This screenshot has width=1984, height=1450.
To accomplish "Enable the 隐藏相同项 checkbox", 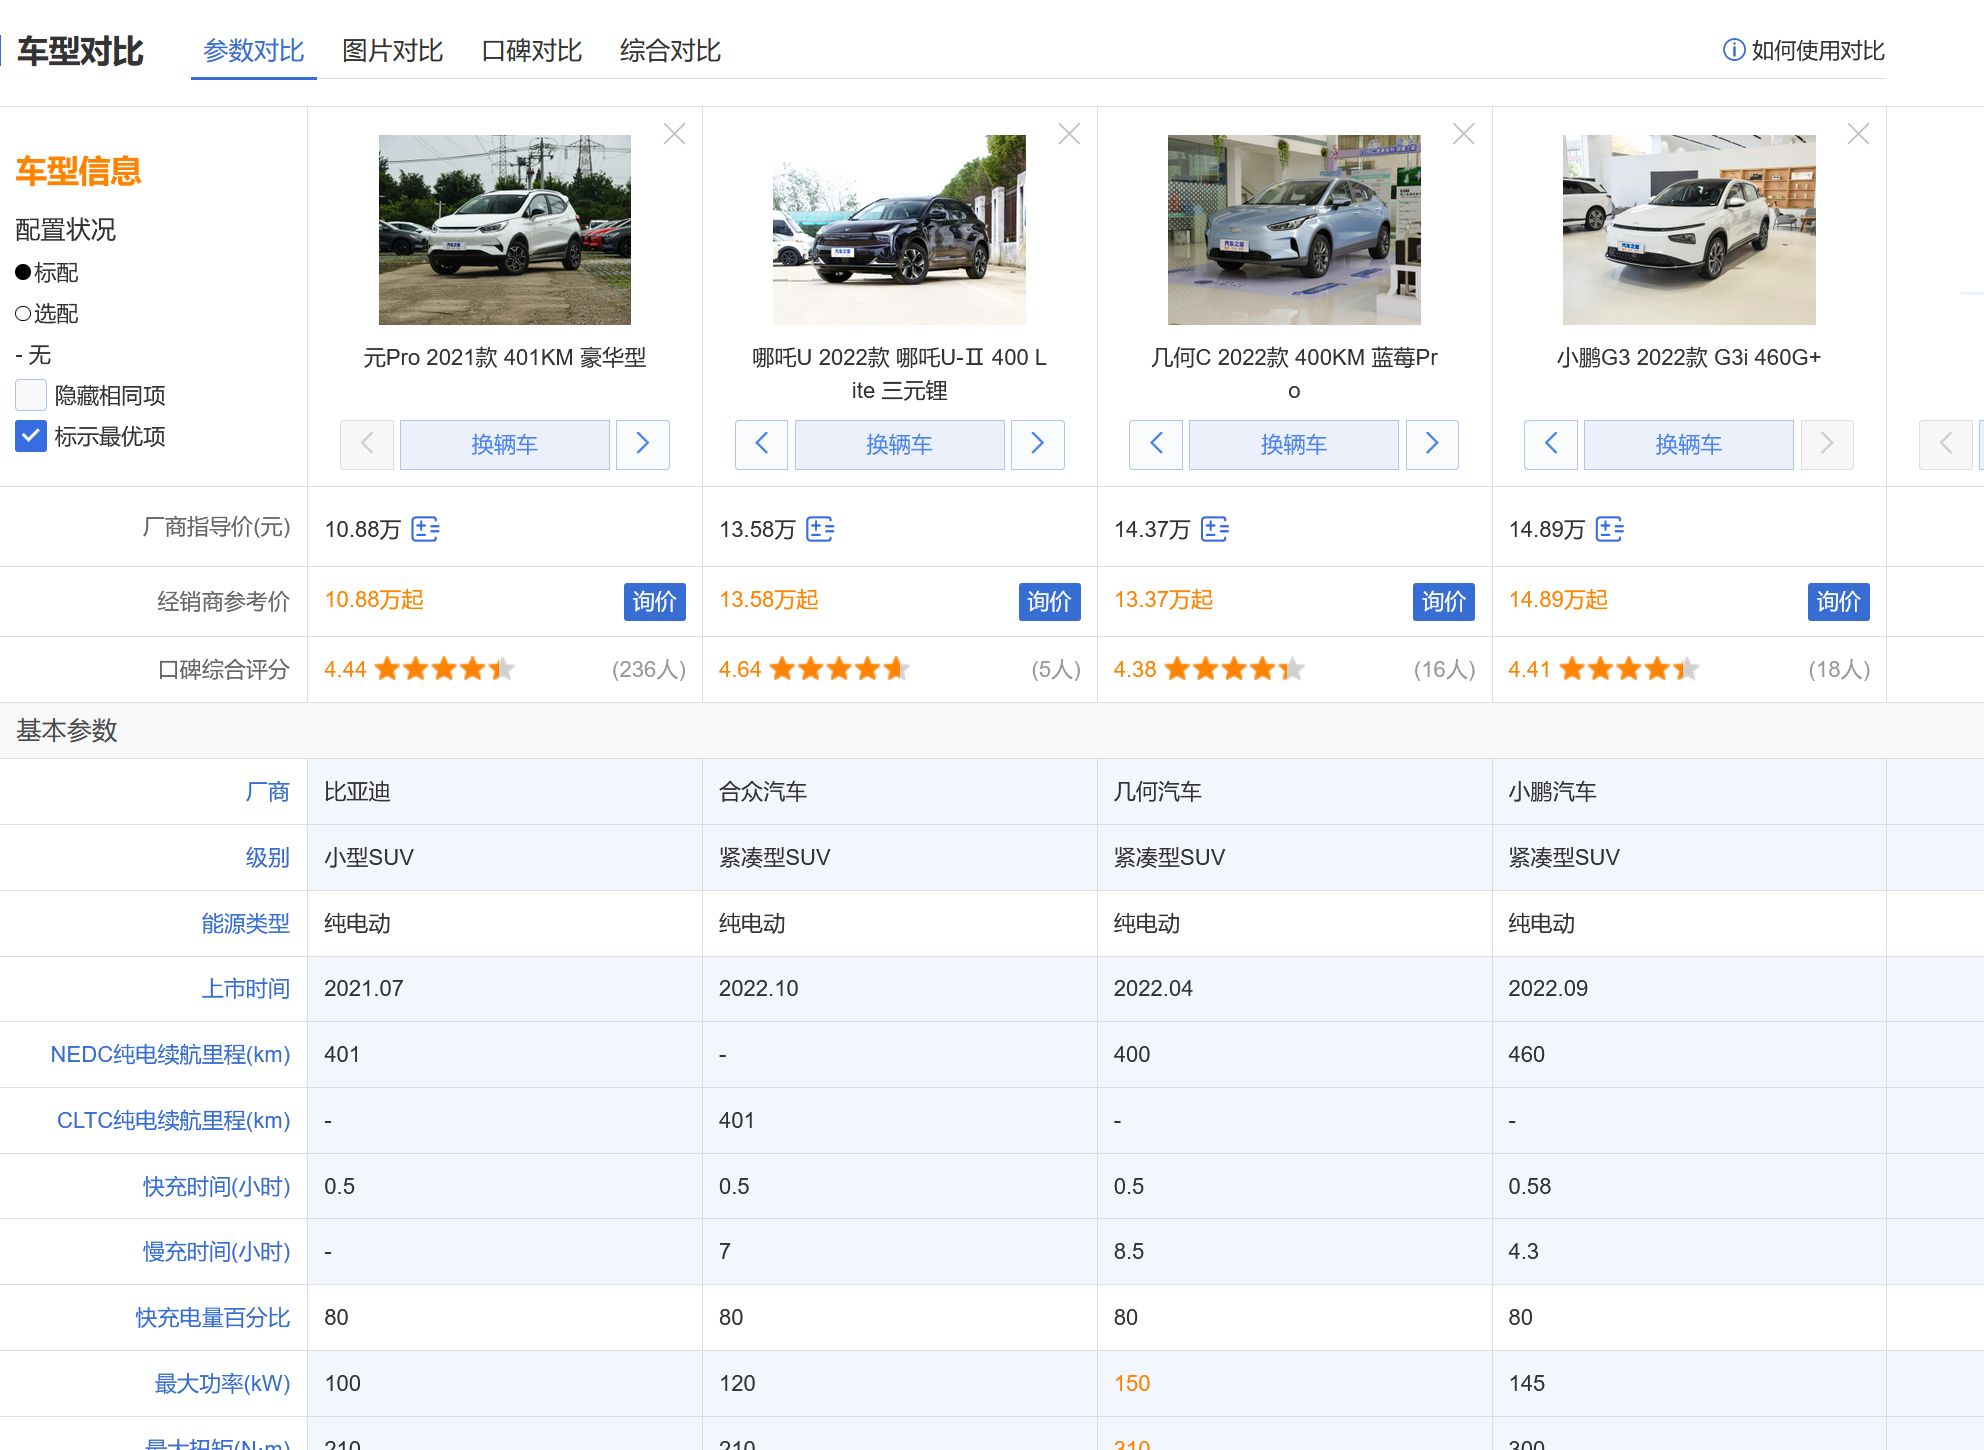I will click(x=30, y=395).
